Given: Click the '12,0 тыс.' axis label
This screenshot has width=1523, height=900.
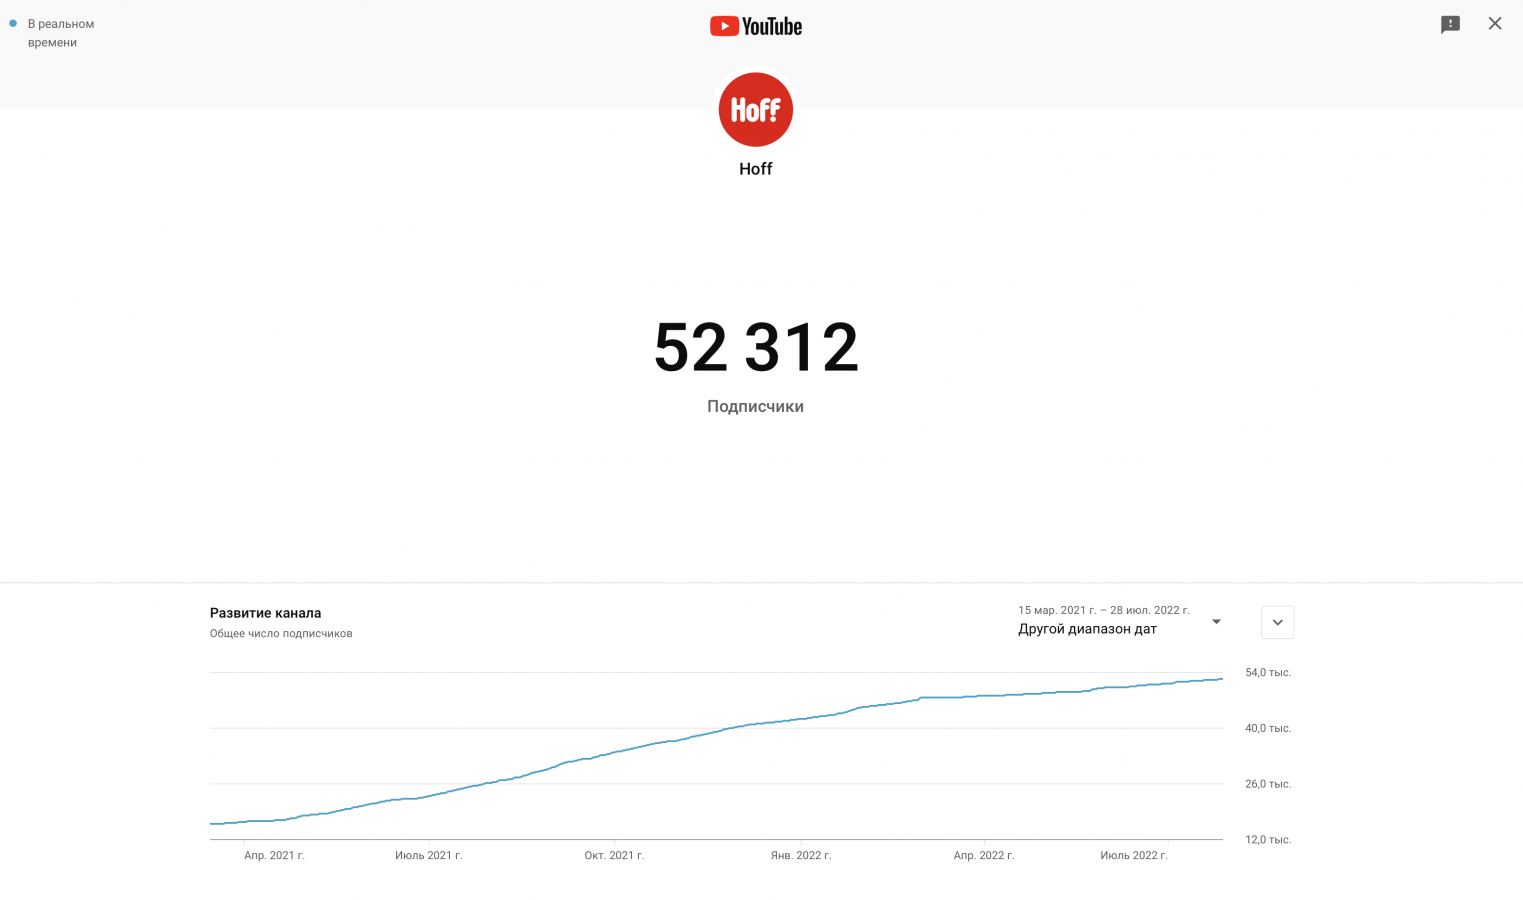Looking at the screenshot, I should (x=1268, y=840).
